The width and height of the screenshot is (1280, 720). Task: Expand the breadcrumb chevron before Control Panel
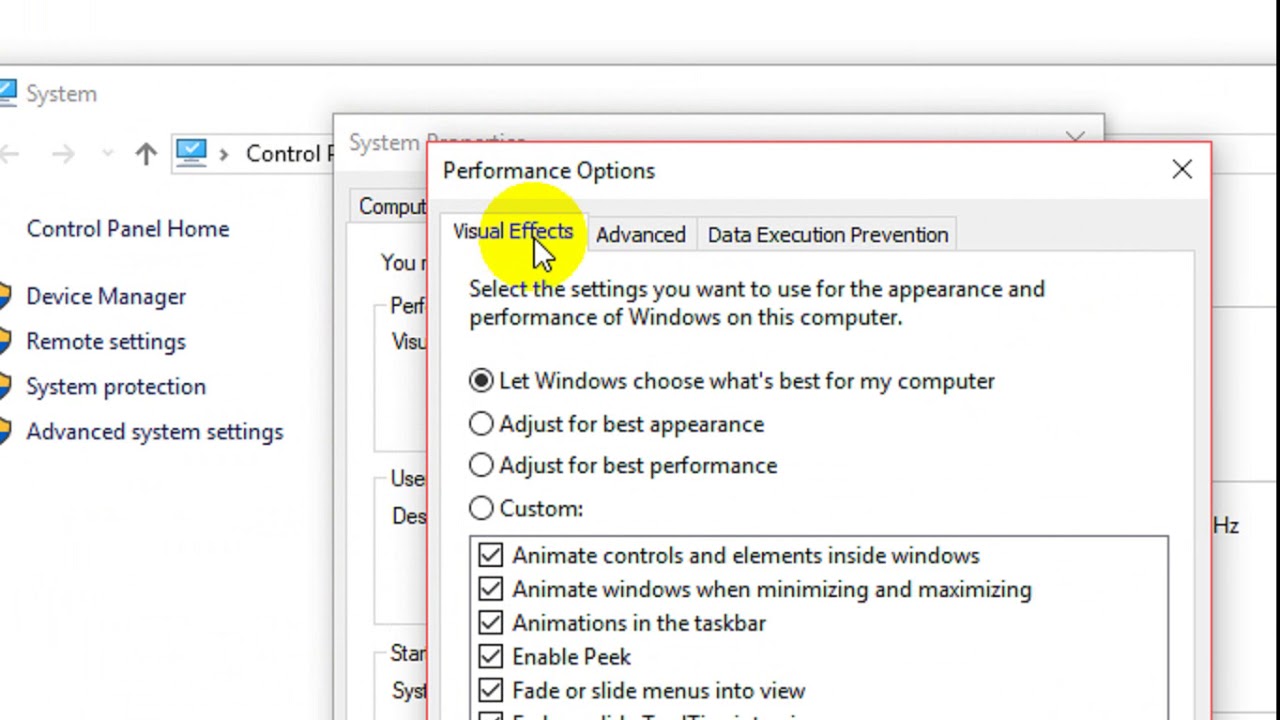224,154
